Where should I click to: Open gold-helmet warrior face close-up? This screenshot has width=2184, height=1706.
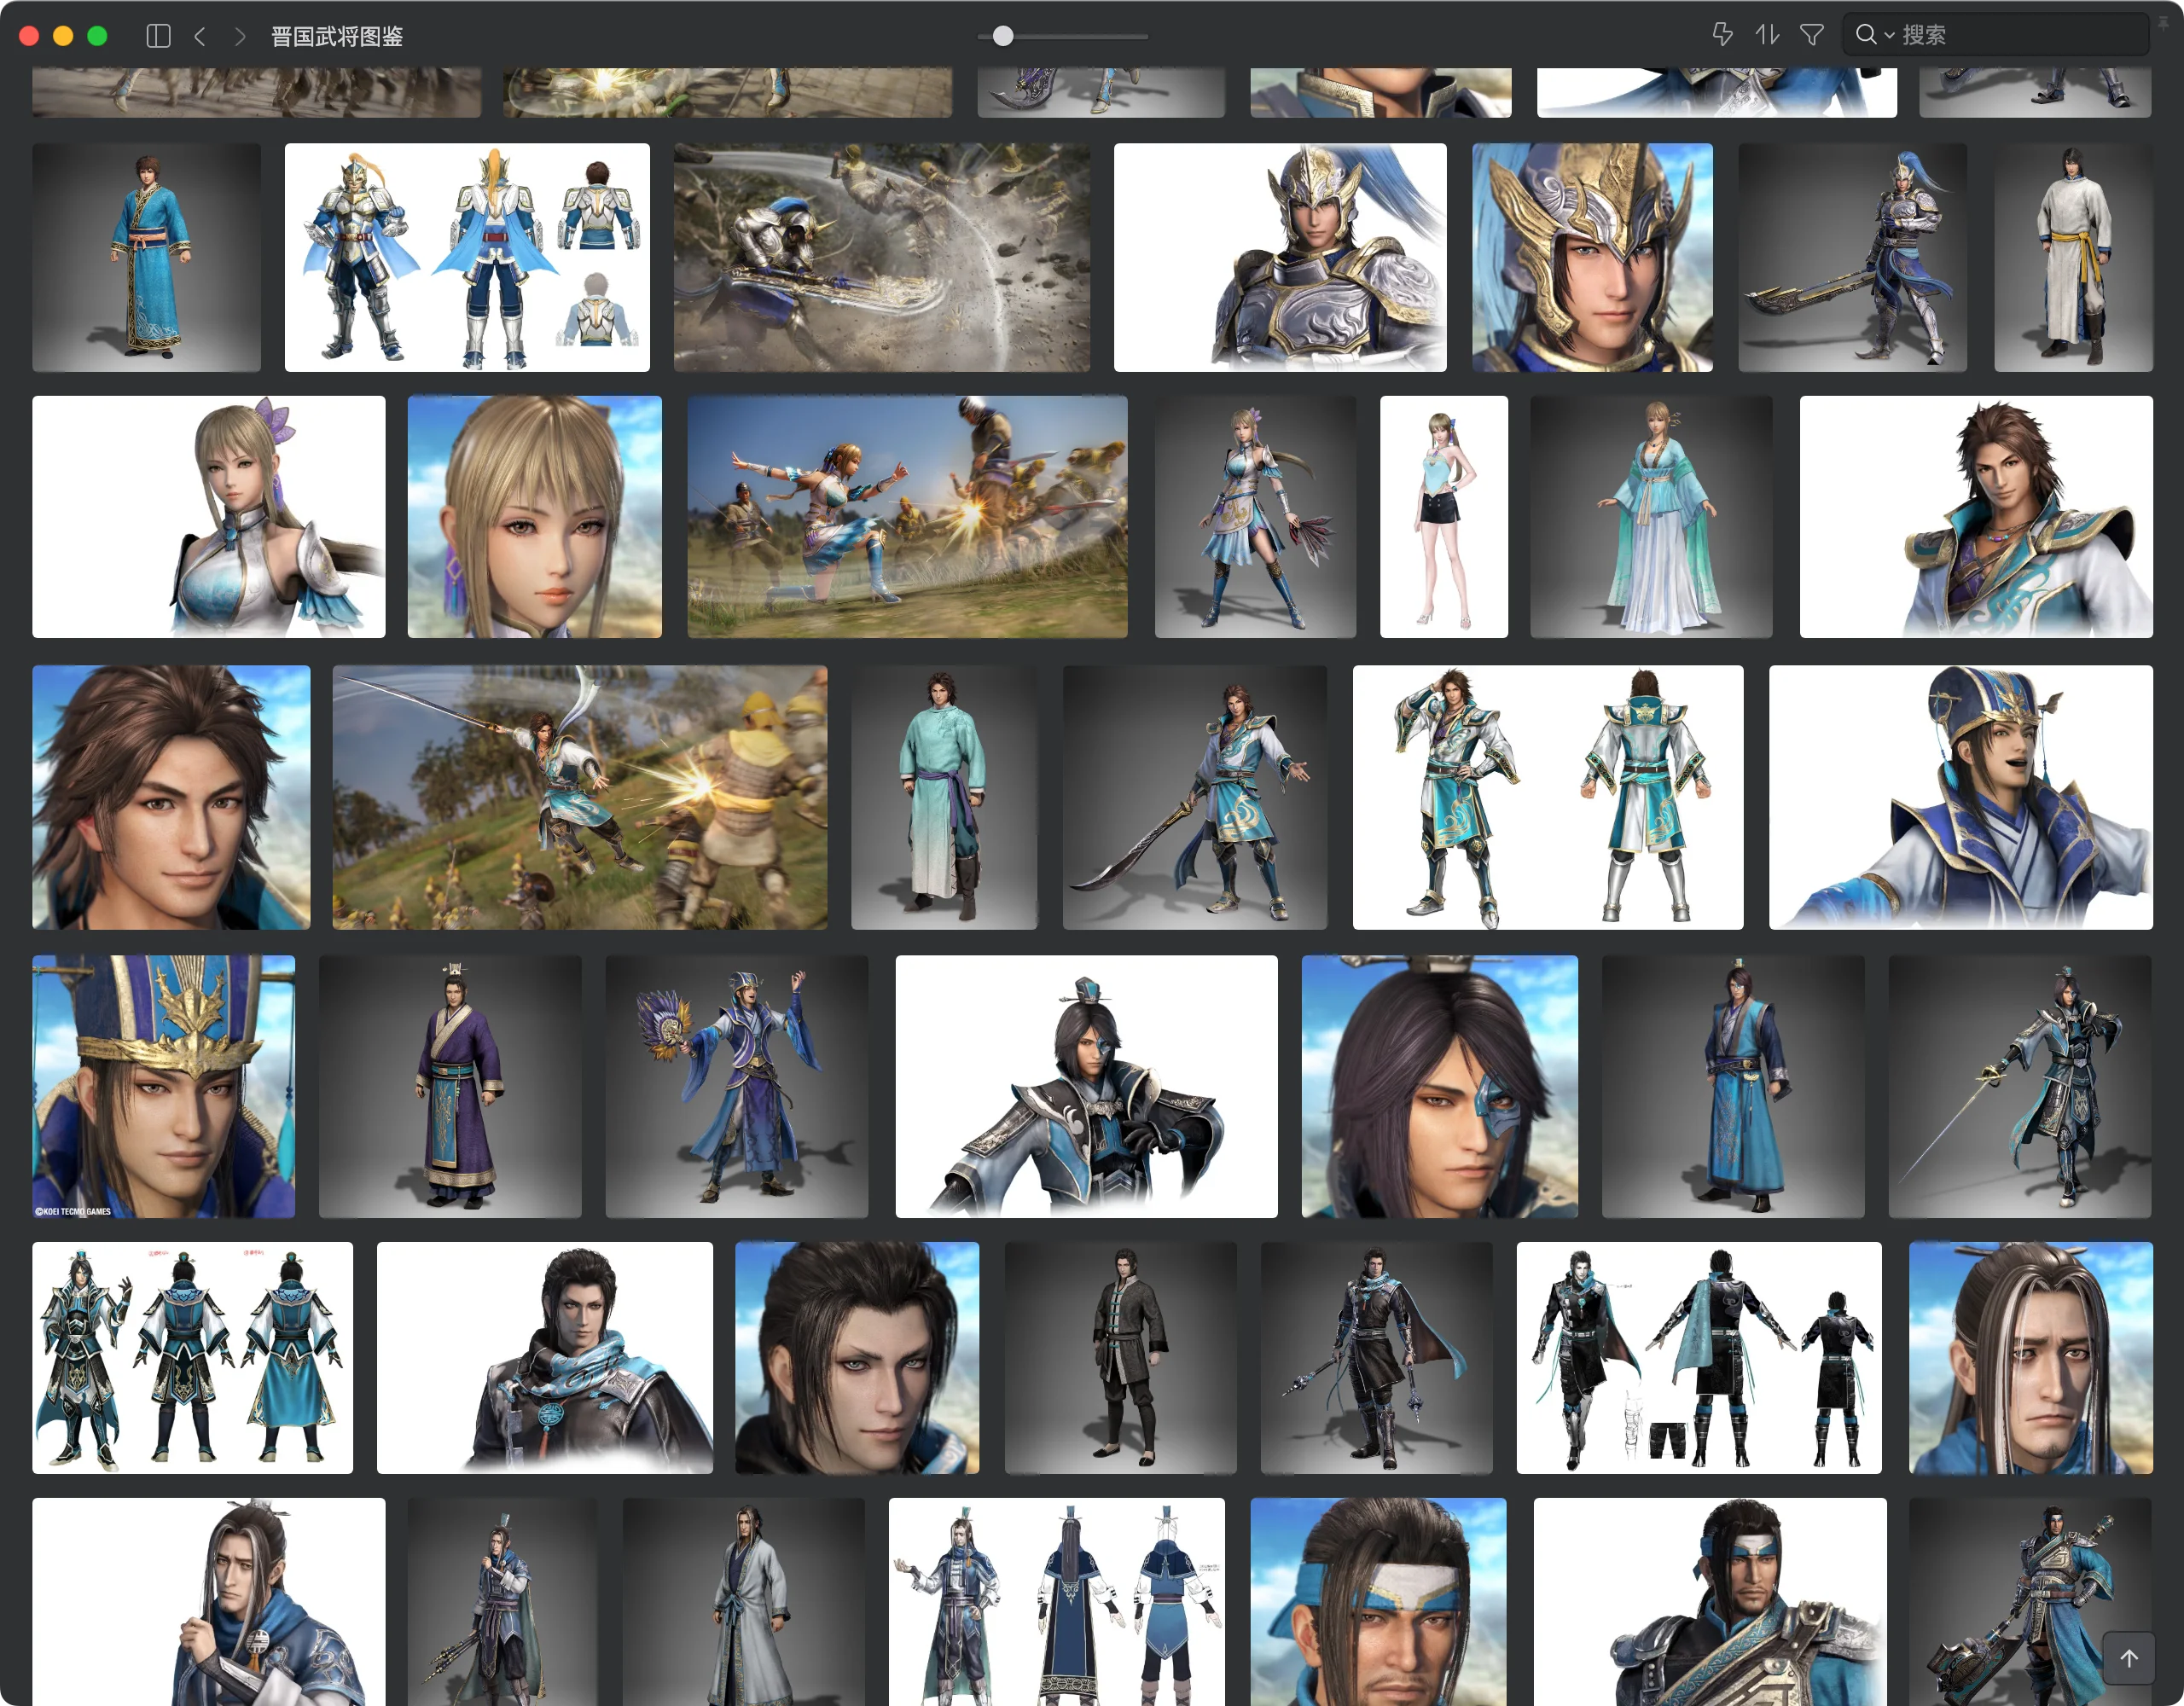point(1592,257)
